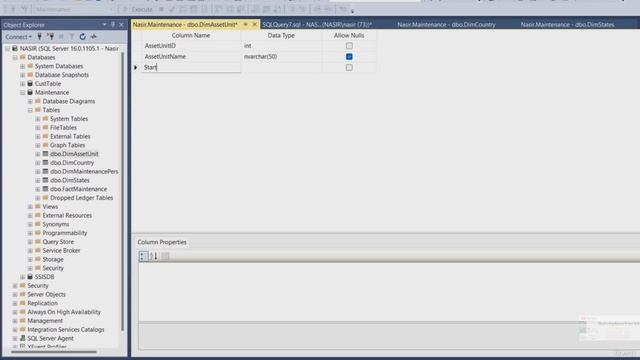Expand the CustTable database node
The image size is (640, 360).
[x=22, y=84]
